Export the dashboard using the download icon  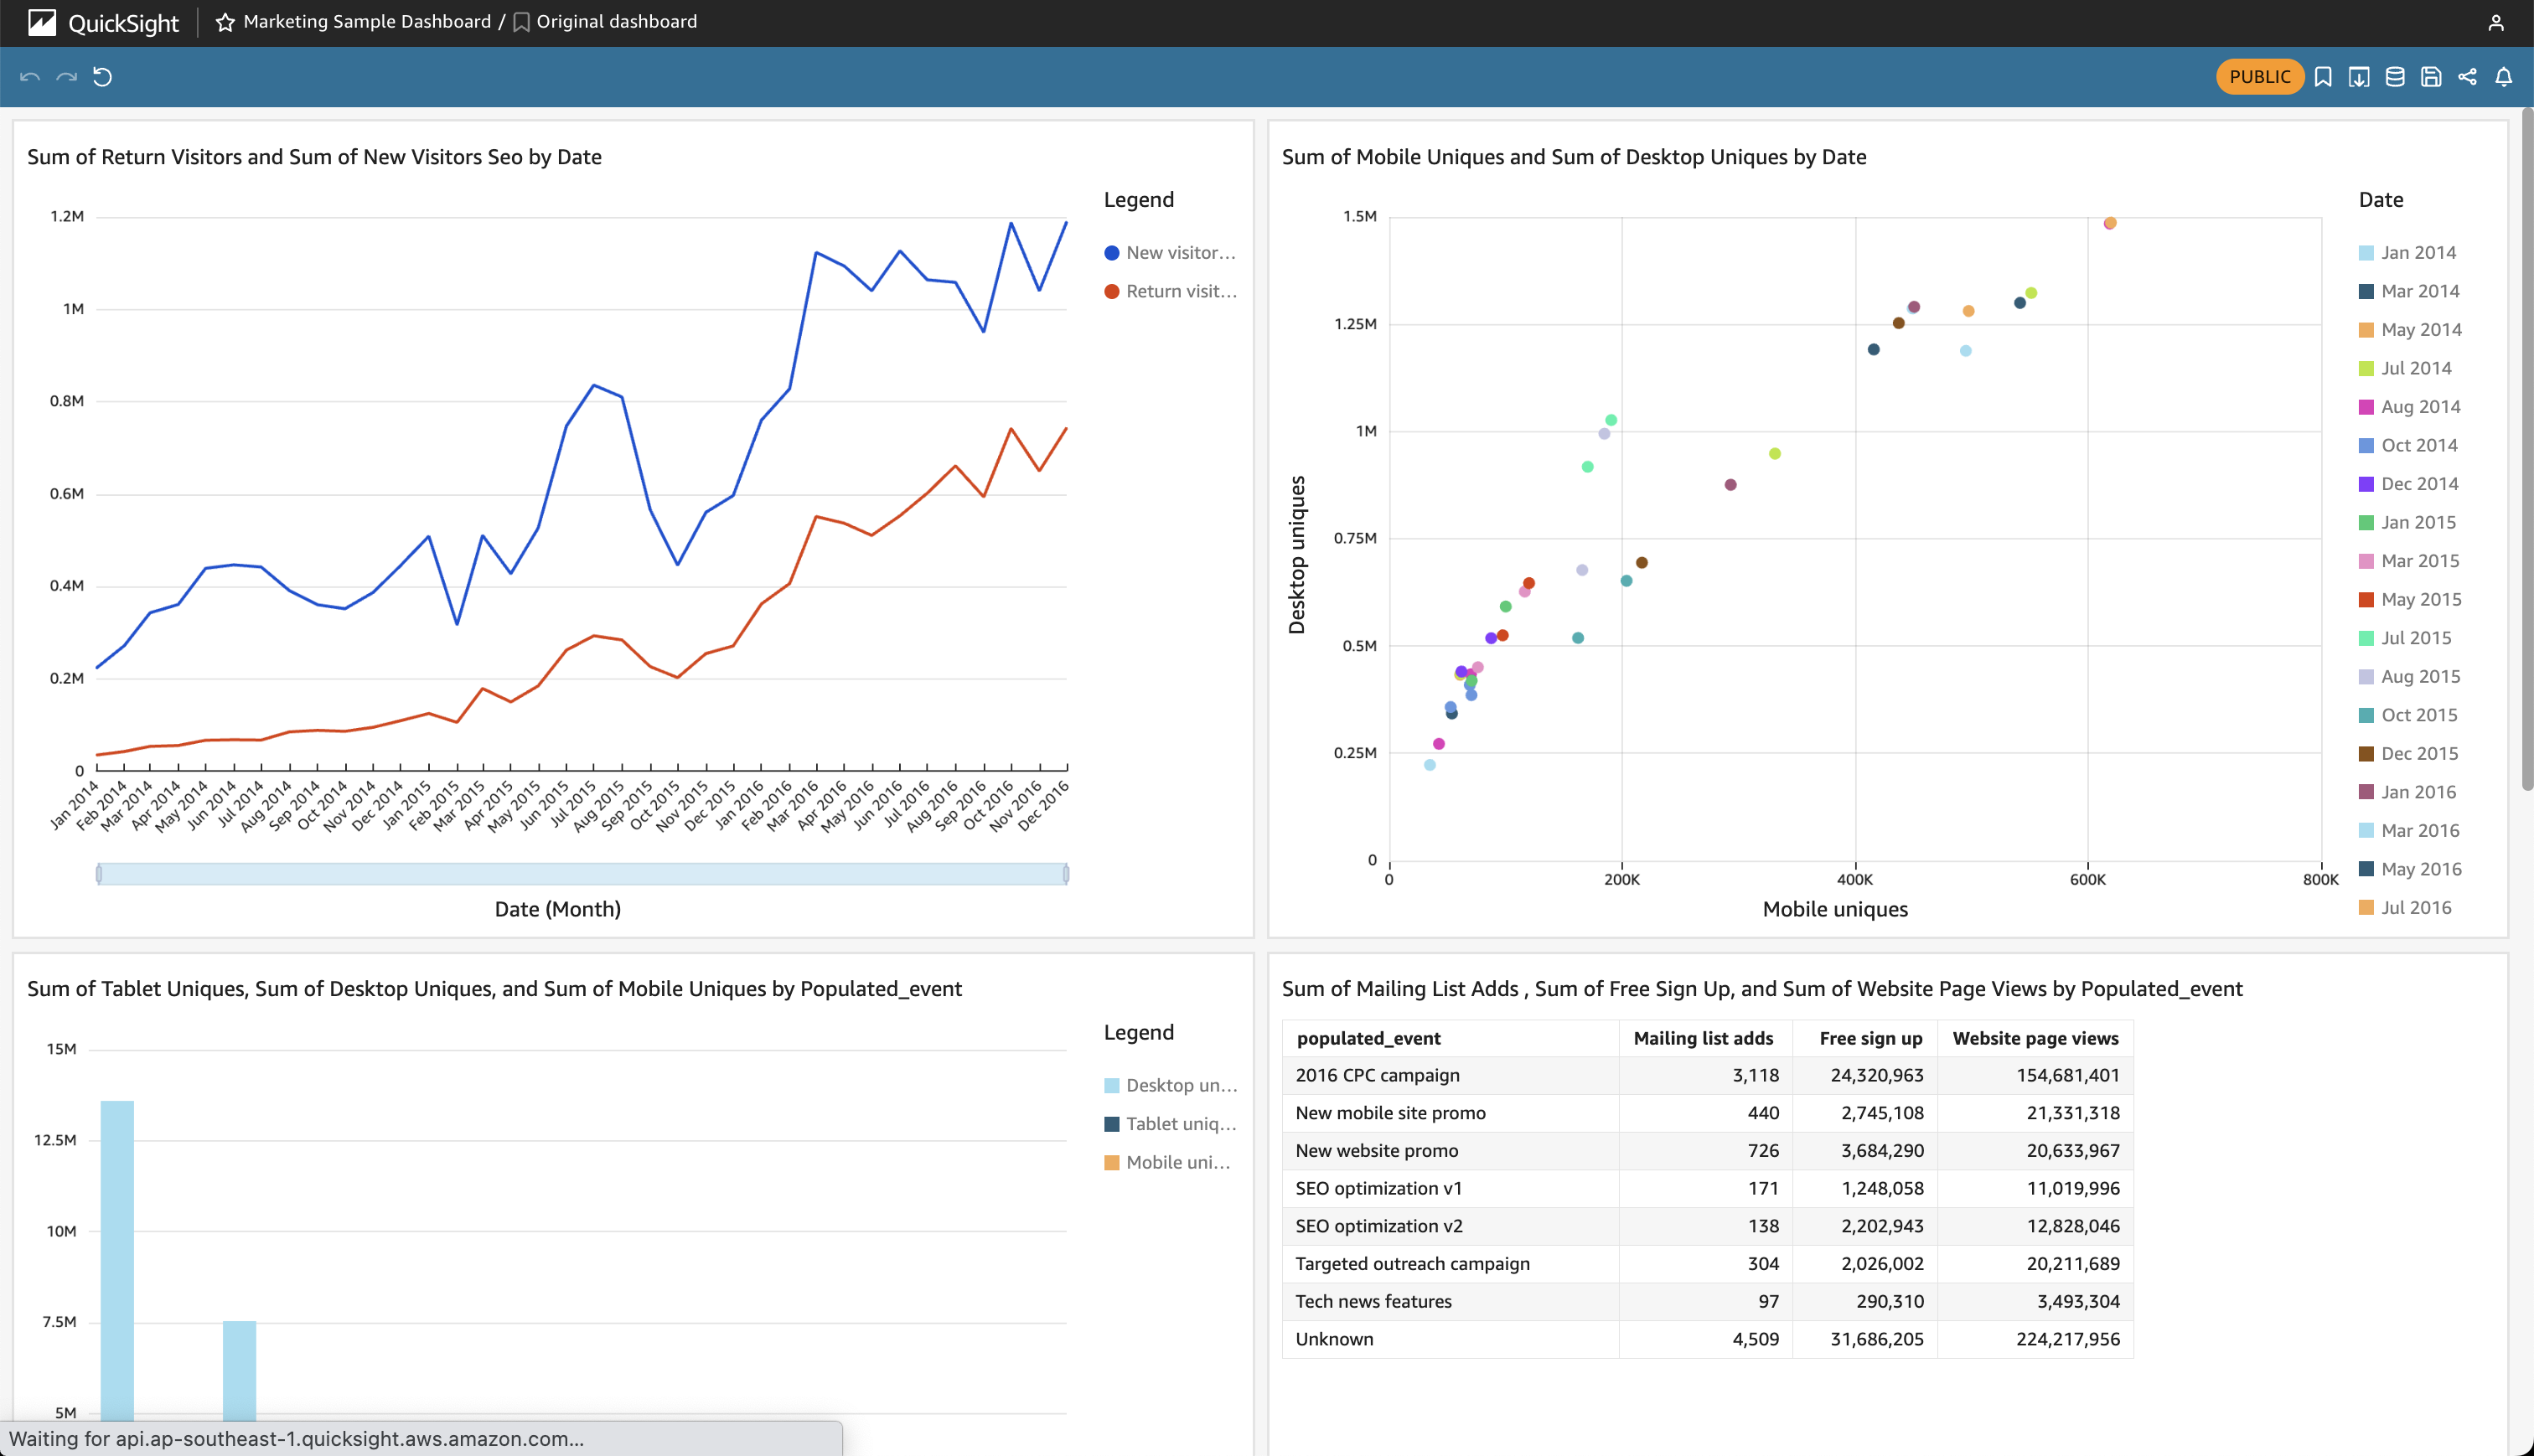(x=2359, y=76)
